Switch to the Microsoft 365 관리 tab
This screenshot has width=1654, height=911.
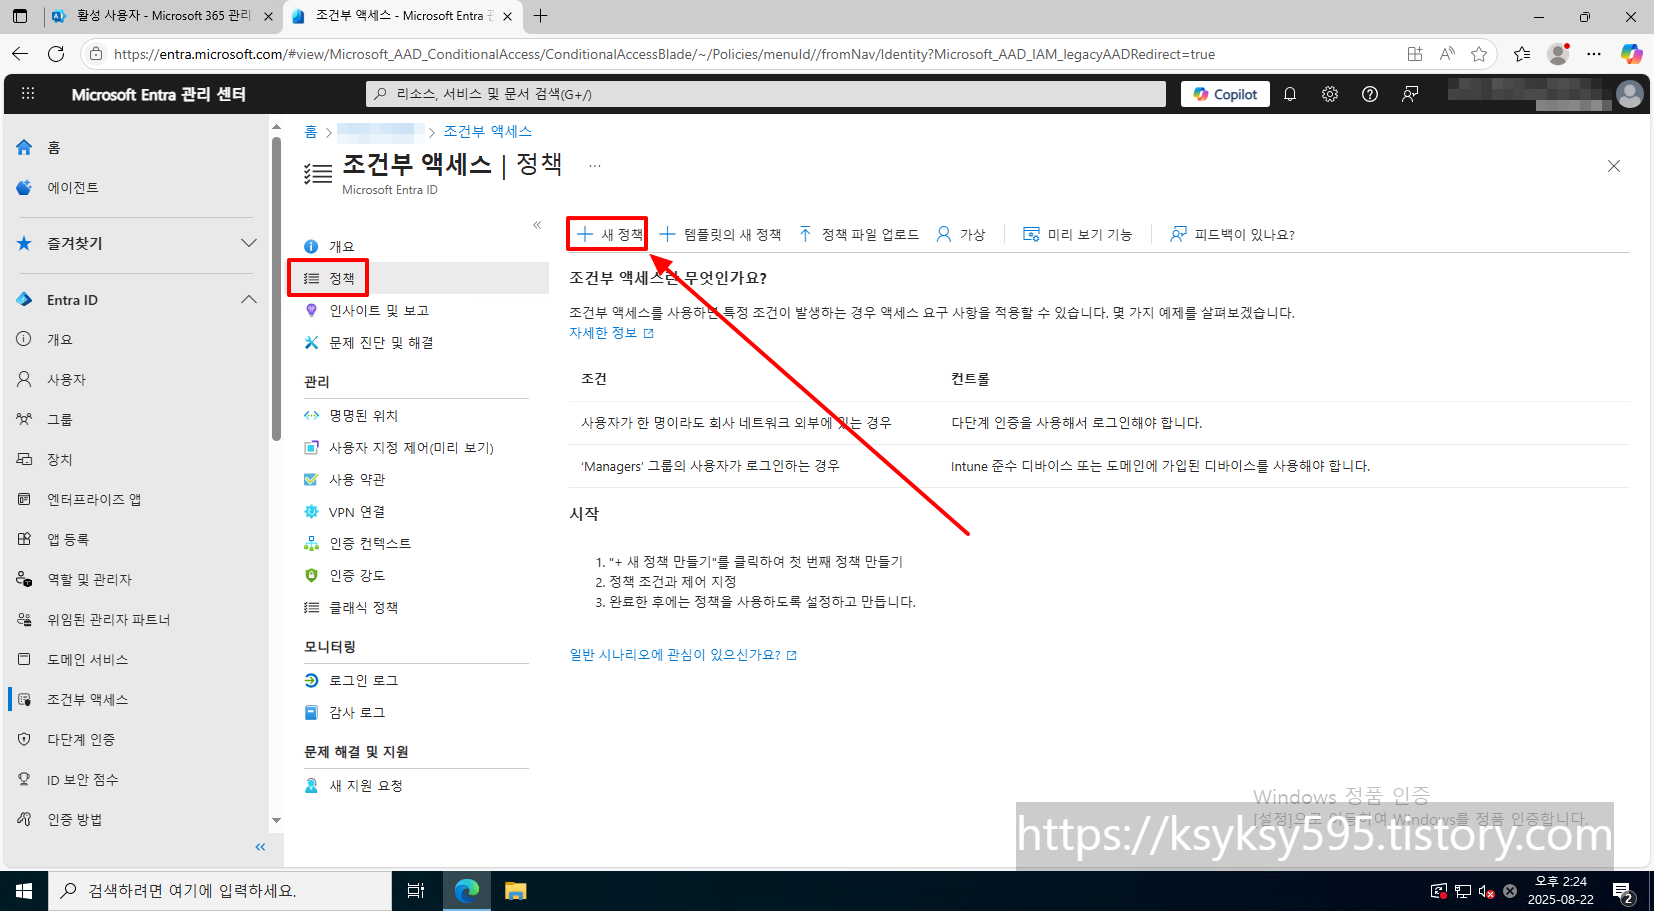click(x=162, y=16)
